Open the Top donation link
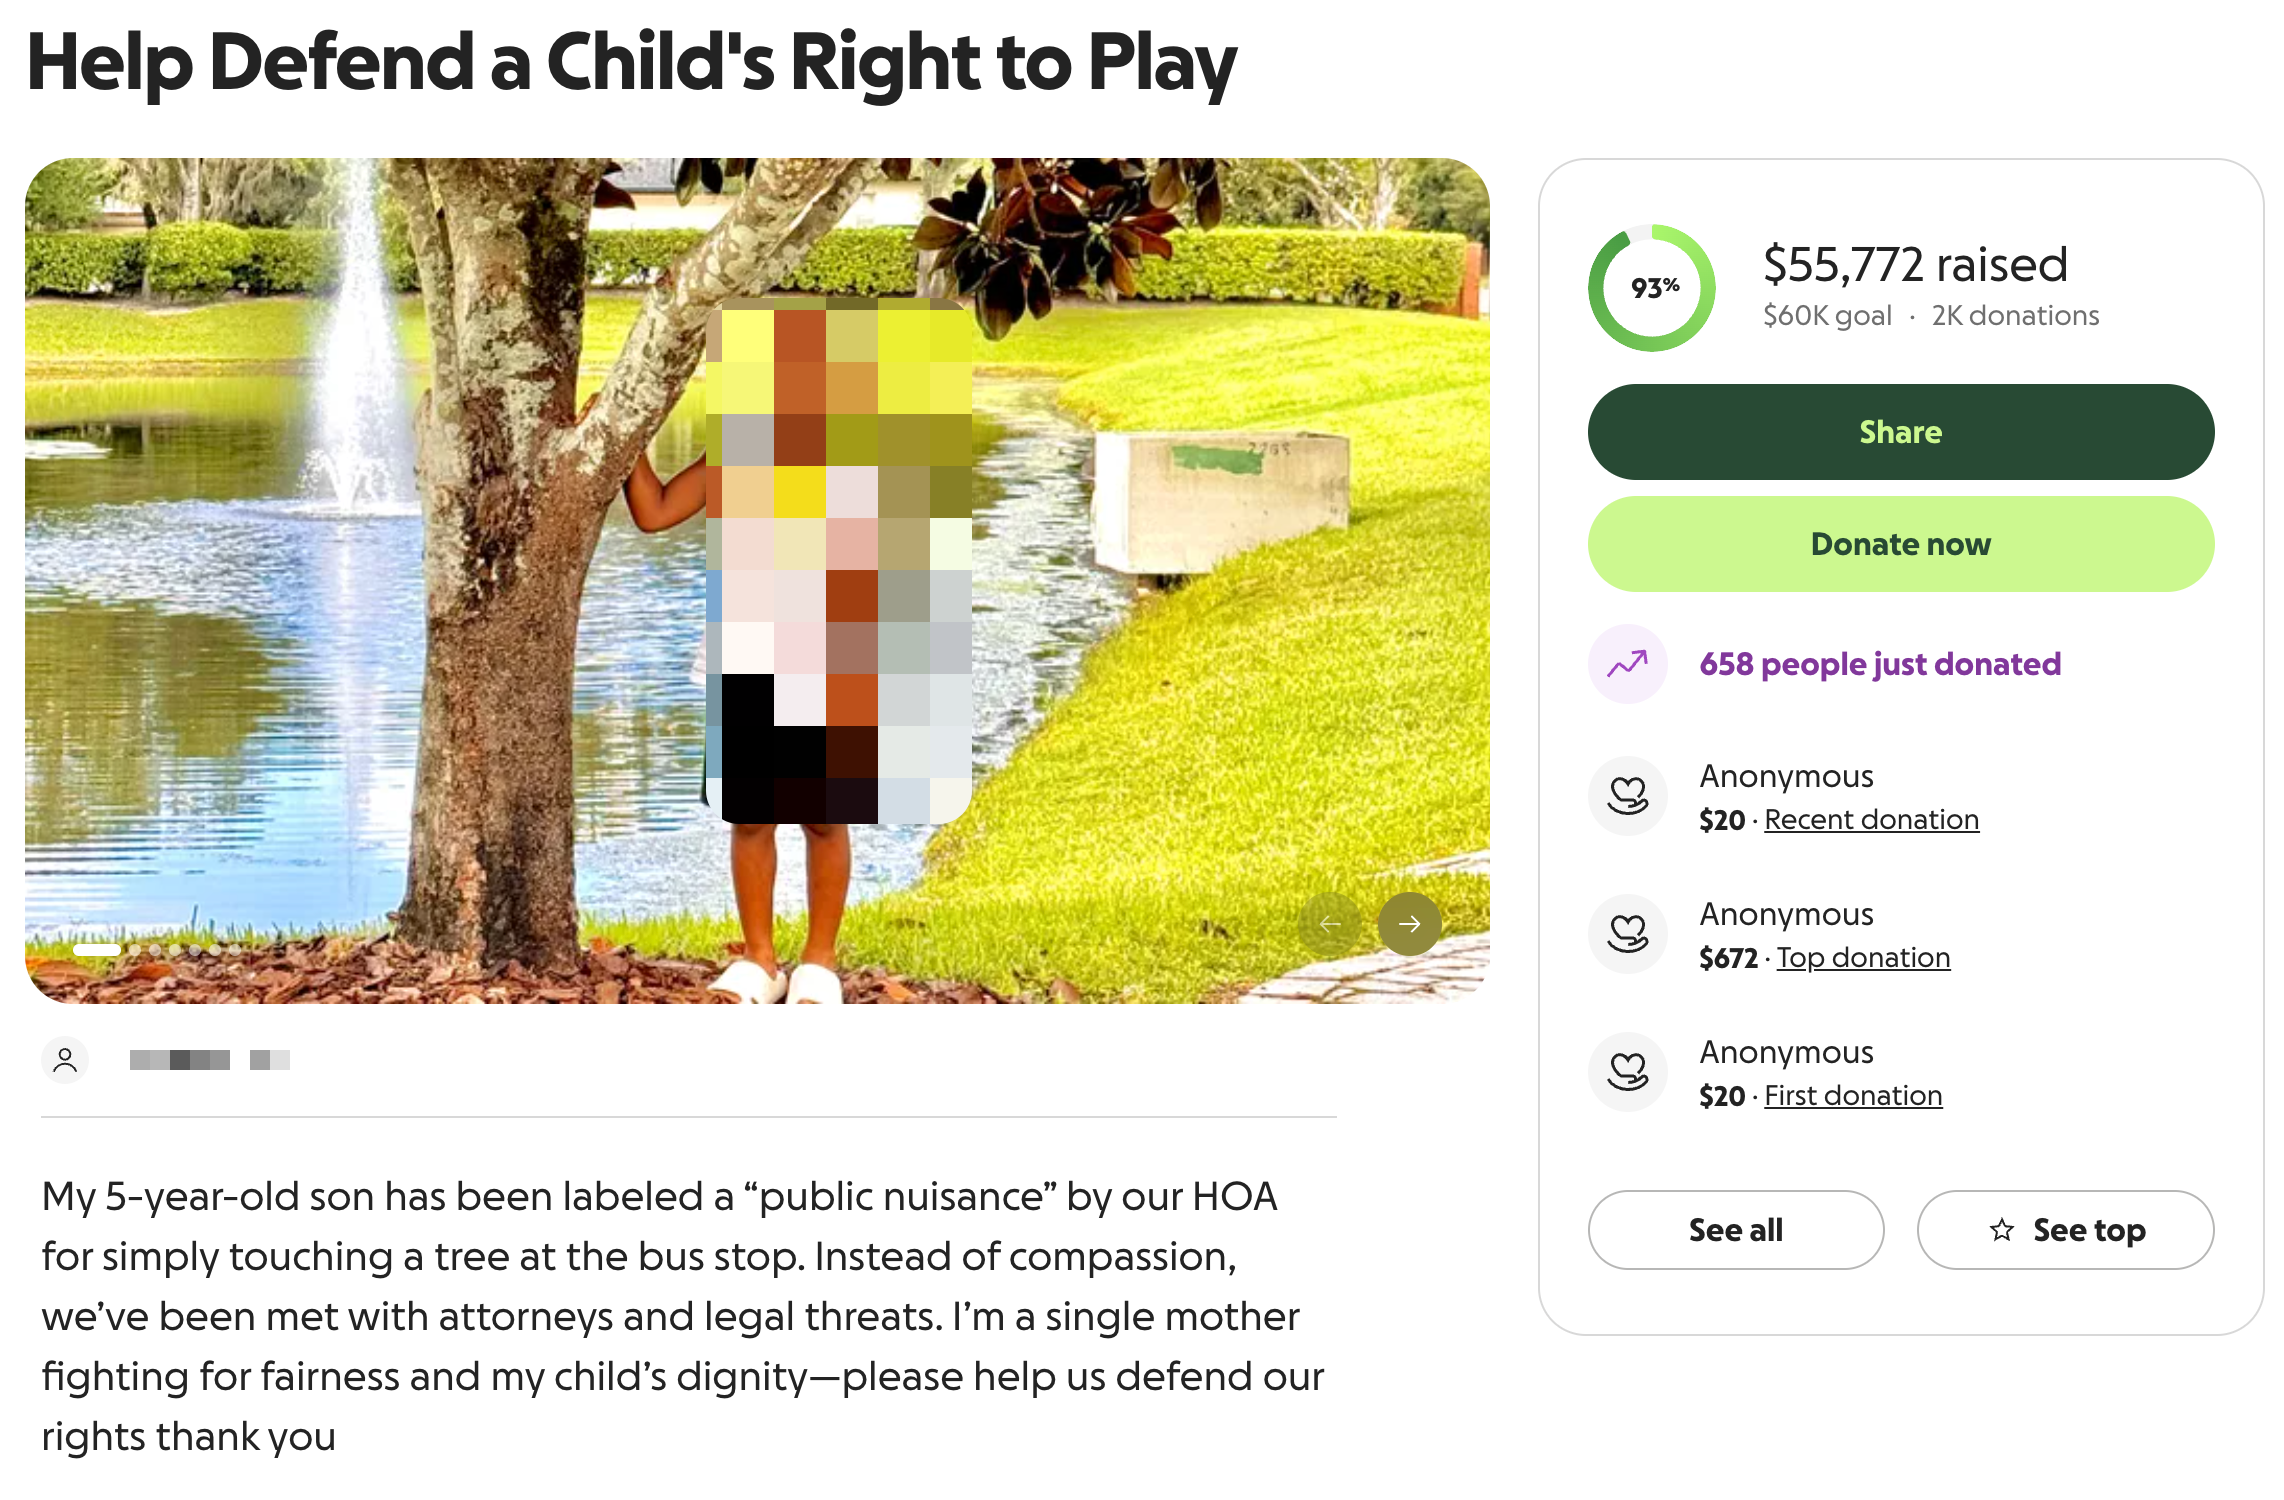Viewport: 2284px width, 1500px height. (x=1862, y=957)
